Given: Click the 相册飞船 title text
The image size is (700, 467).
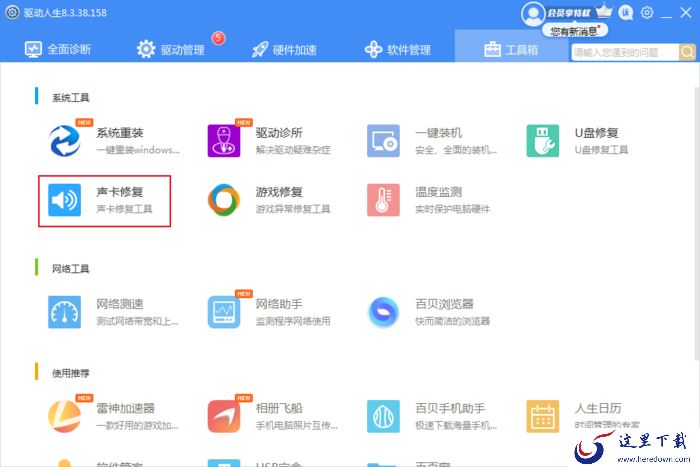Looking at the screenshot, I should click(x=279, y=408).
